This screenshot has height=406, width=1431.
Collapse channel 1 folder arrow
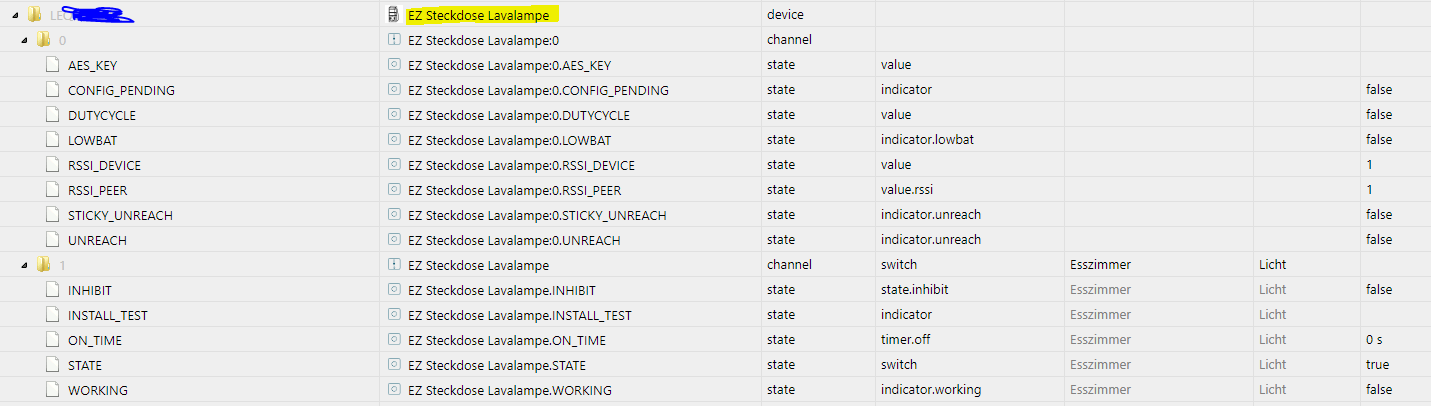pos(25,265)
